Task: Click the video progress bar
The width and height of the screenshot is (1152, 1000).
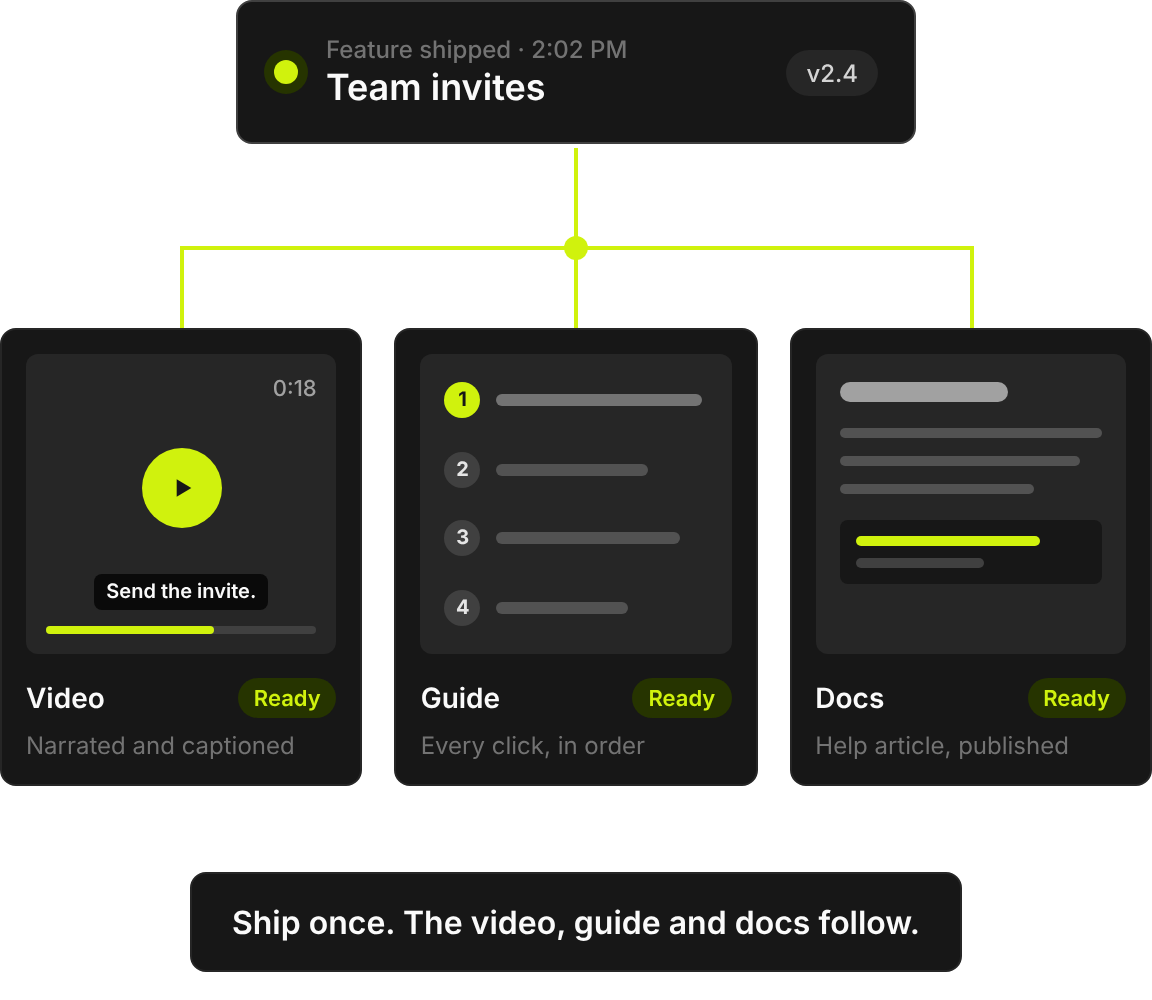Action: (x=181, y=630)
